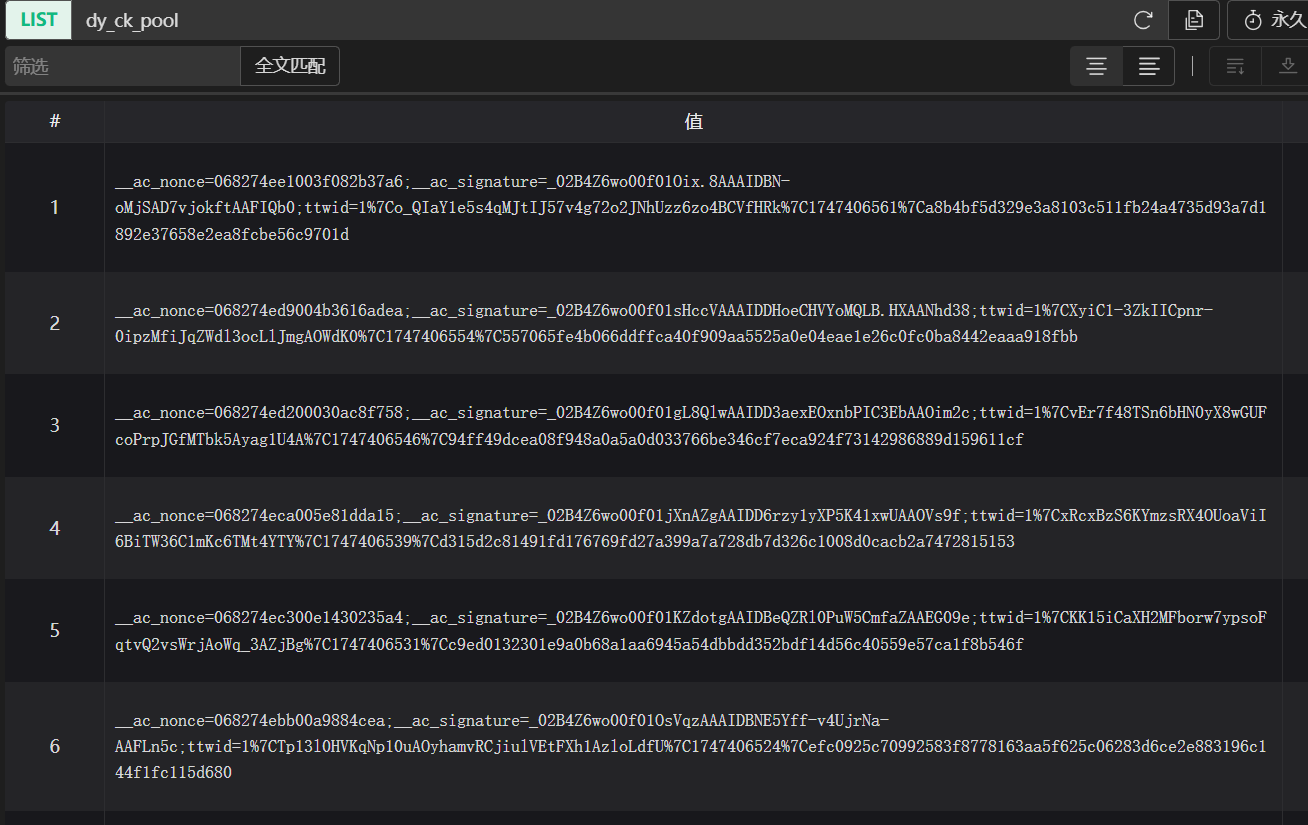Click the # column header

click(54, 121)
